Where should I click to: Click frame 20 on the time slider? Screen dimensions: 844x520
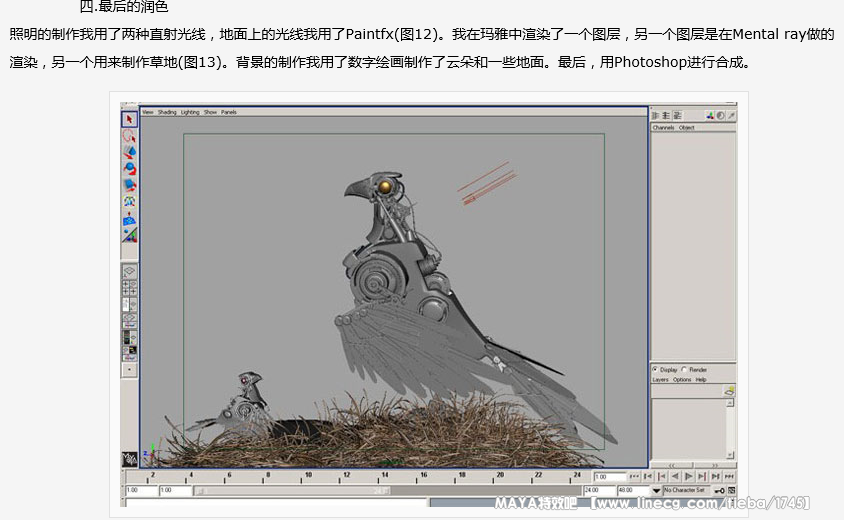tap(500, 476)
